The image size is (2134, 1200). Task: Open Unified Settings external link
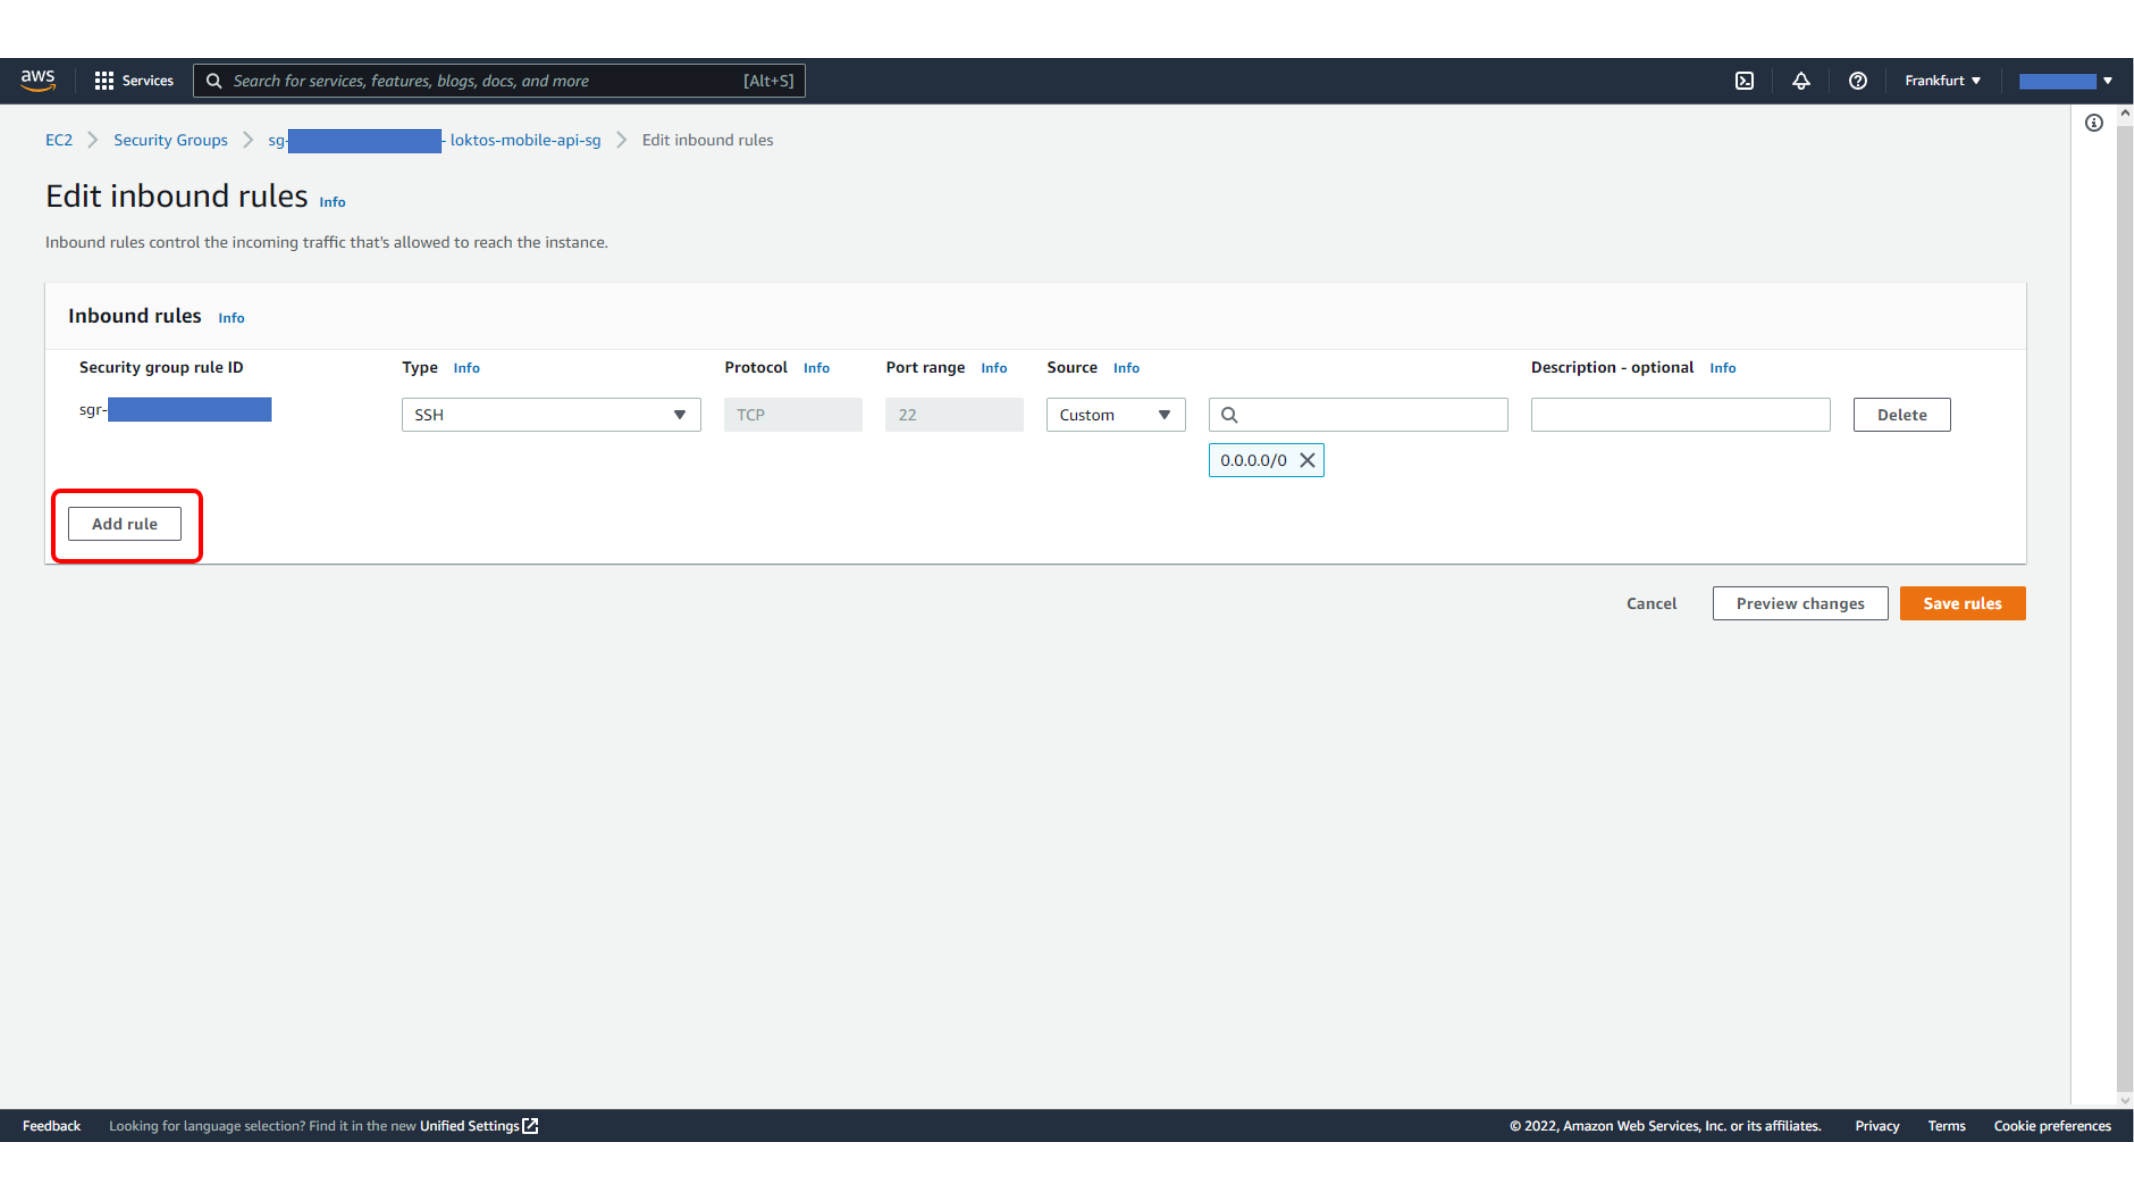click(479, 1126)
